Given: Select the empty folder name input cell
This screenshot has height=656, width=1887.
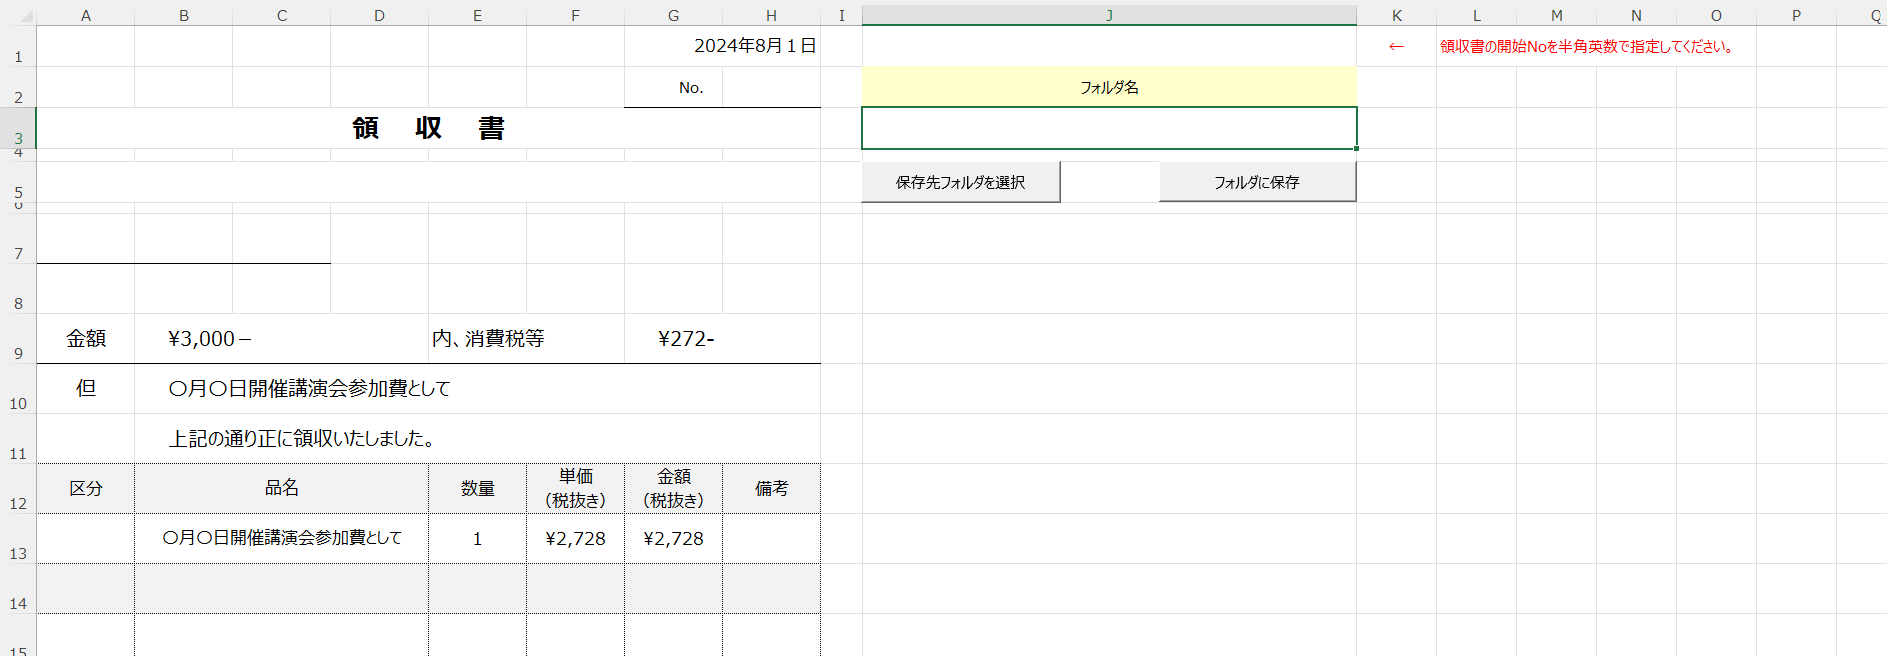Looking at the screenshot, I should [x=1108, y=128].
